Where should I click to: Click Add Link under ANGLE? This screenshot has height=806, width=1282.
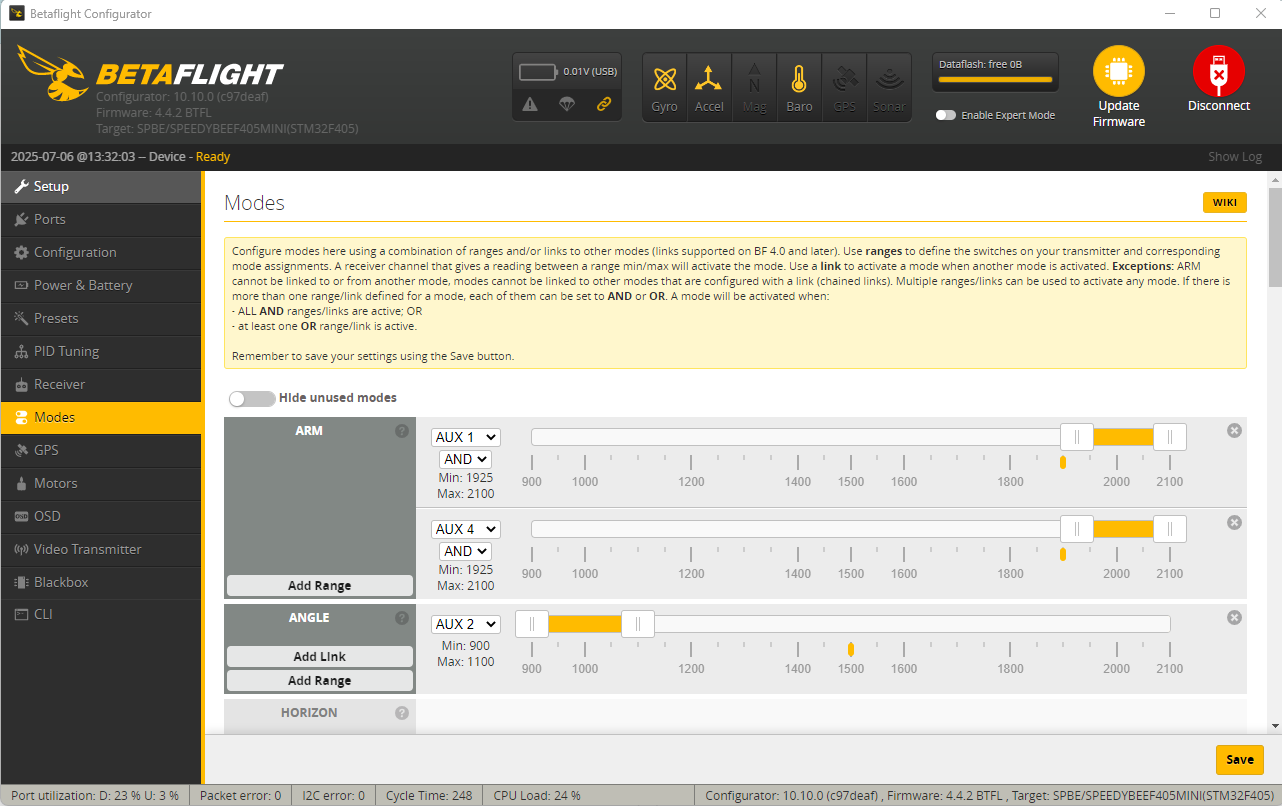pos(320,657)
